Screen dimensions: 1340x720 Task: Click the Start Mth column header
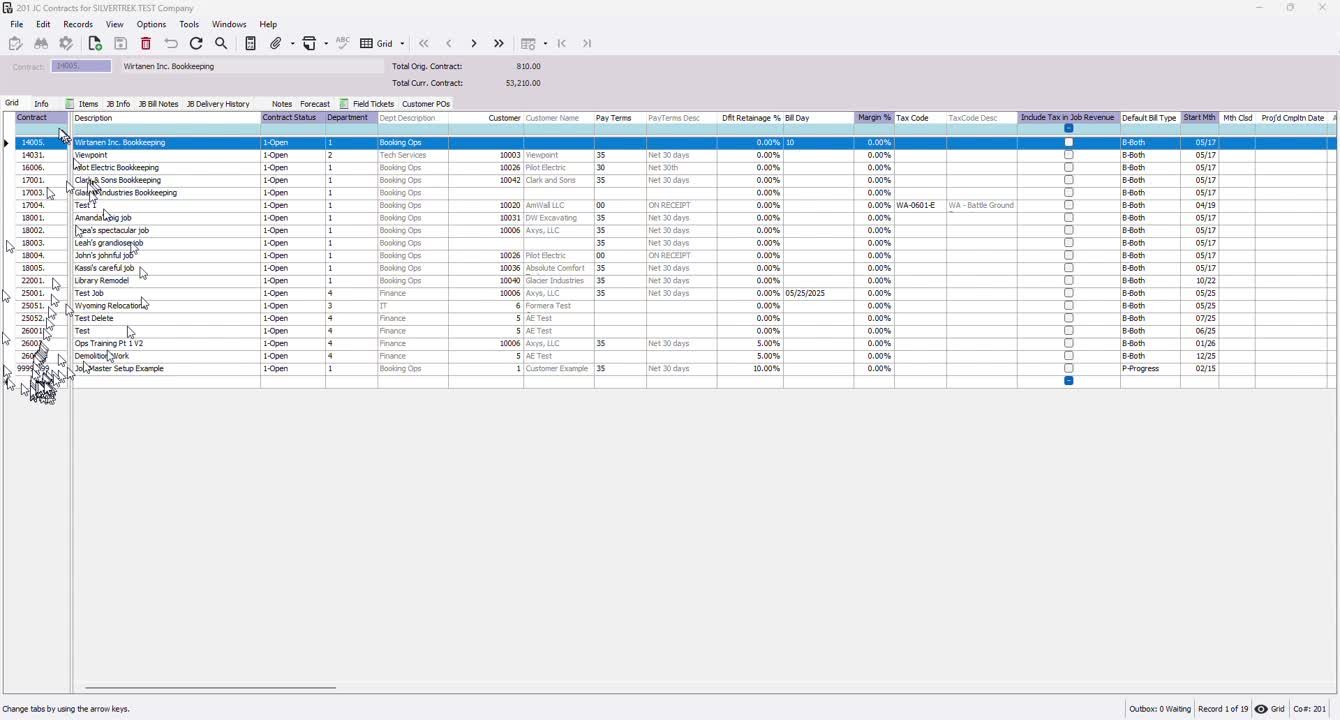(1200, 118)
